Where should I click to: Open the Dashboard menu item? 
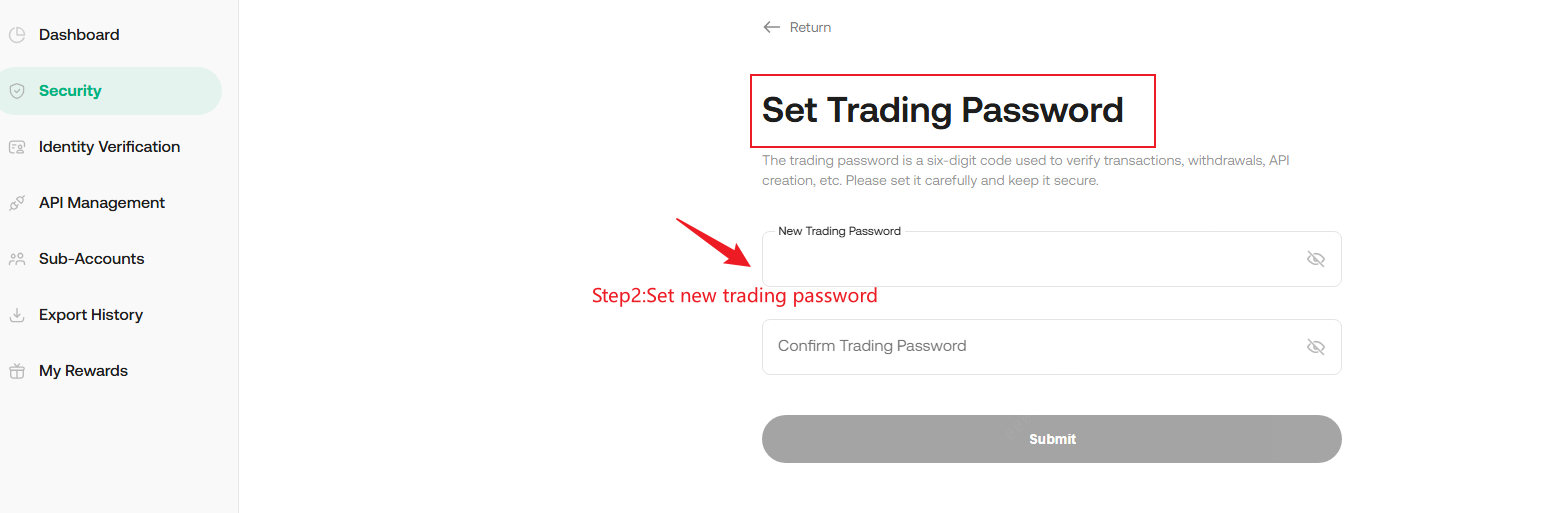point(79,35)
